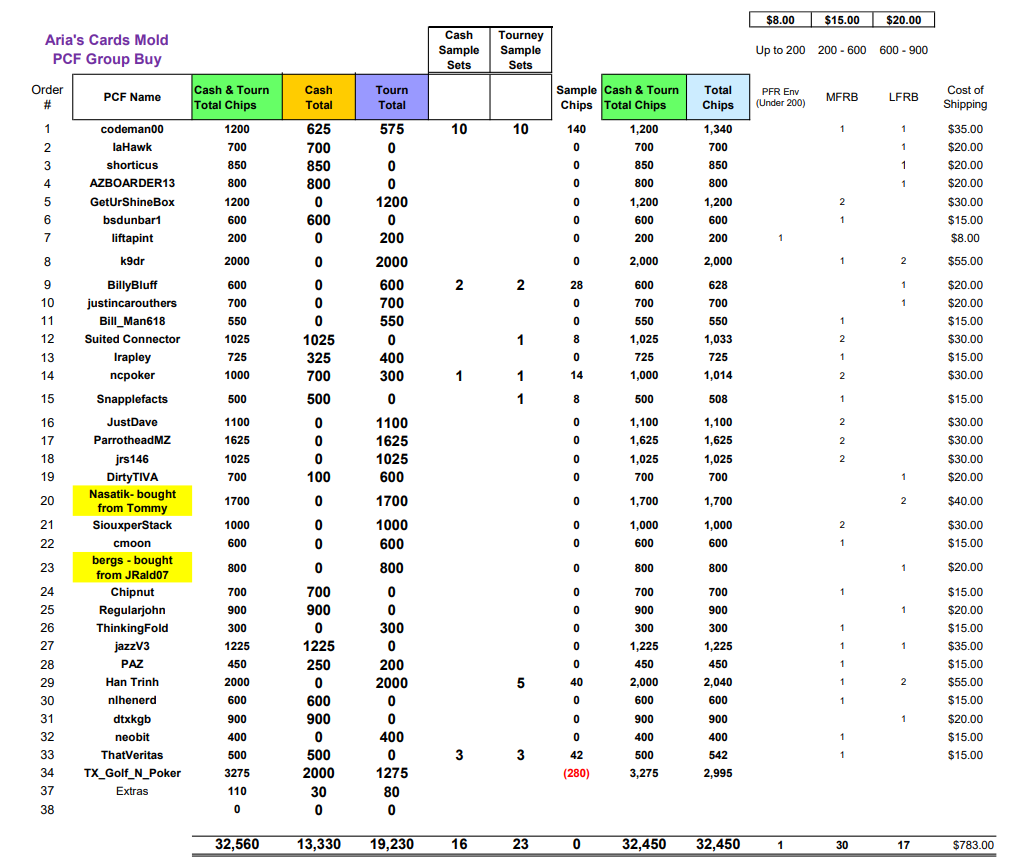Select the "PFR Env (Under 200)" header

pos(780,97)
